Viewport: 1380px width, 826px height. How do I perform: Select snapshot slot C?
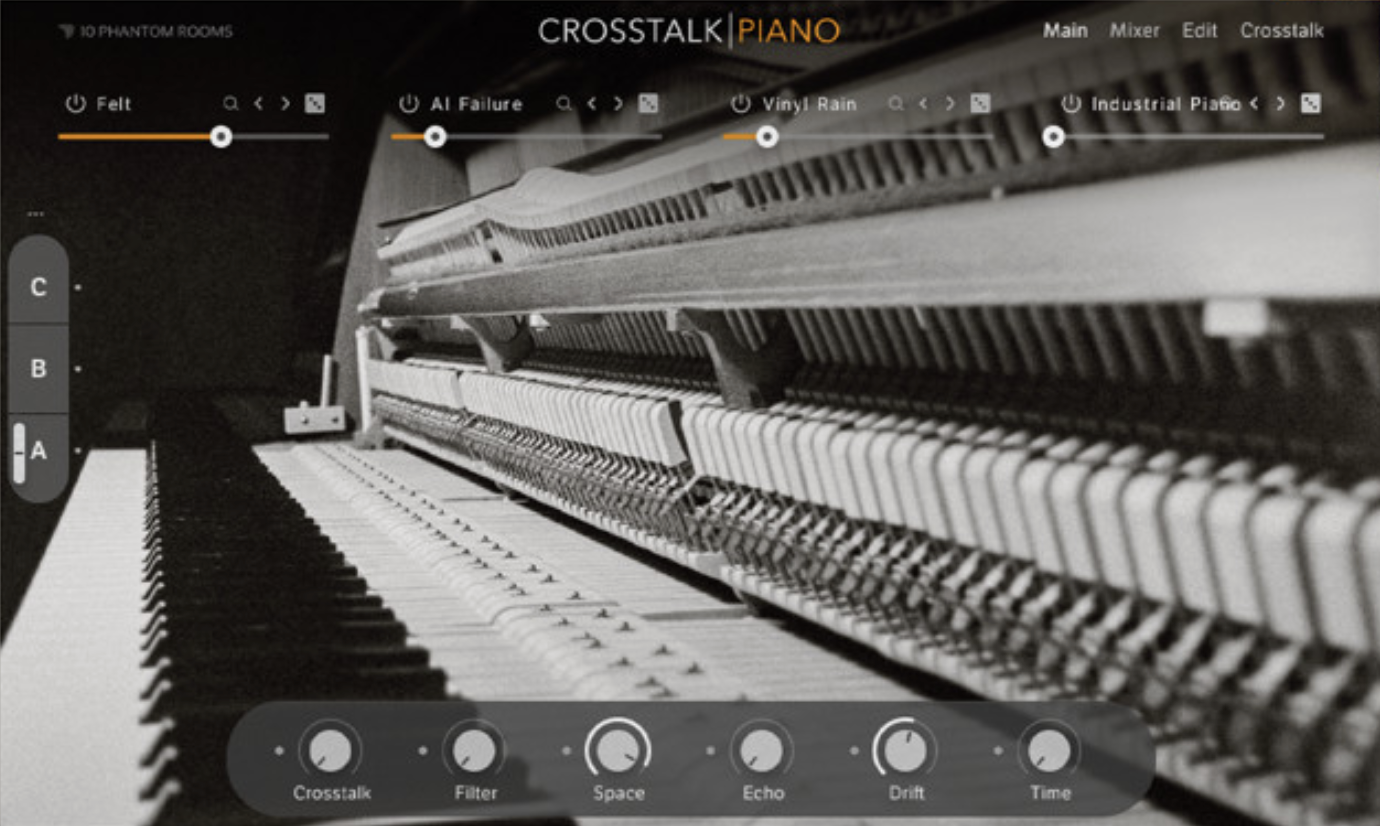coord(38,287)
